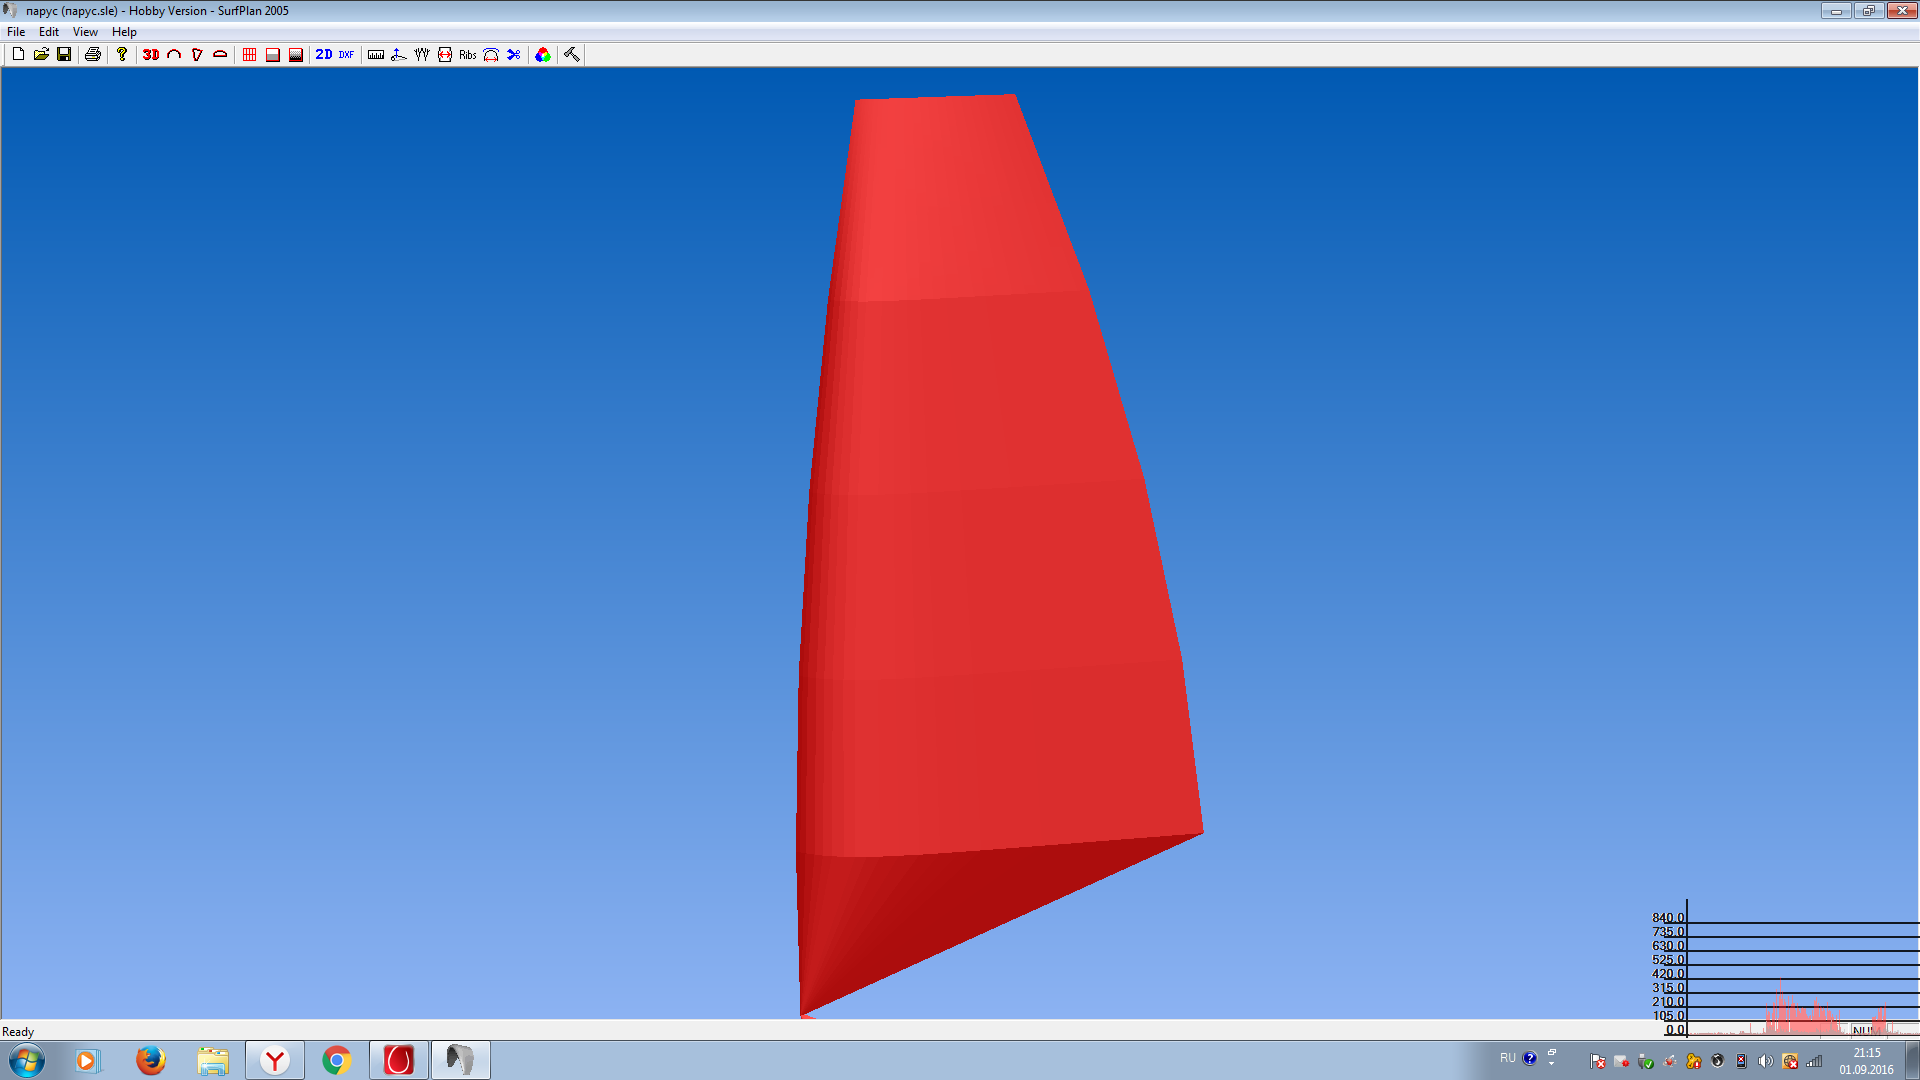Click the Help question mark icon

pos(122,55)
